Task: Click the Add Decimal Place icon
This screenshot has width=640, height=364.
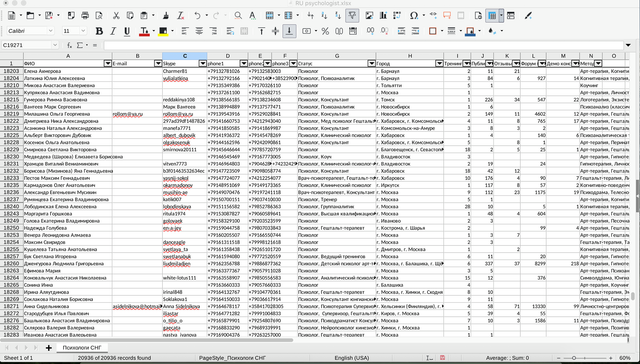Action: tap(370, 31)
